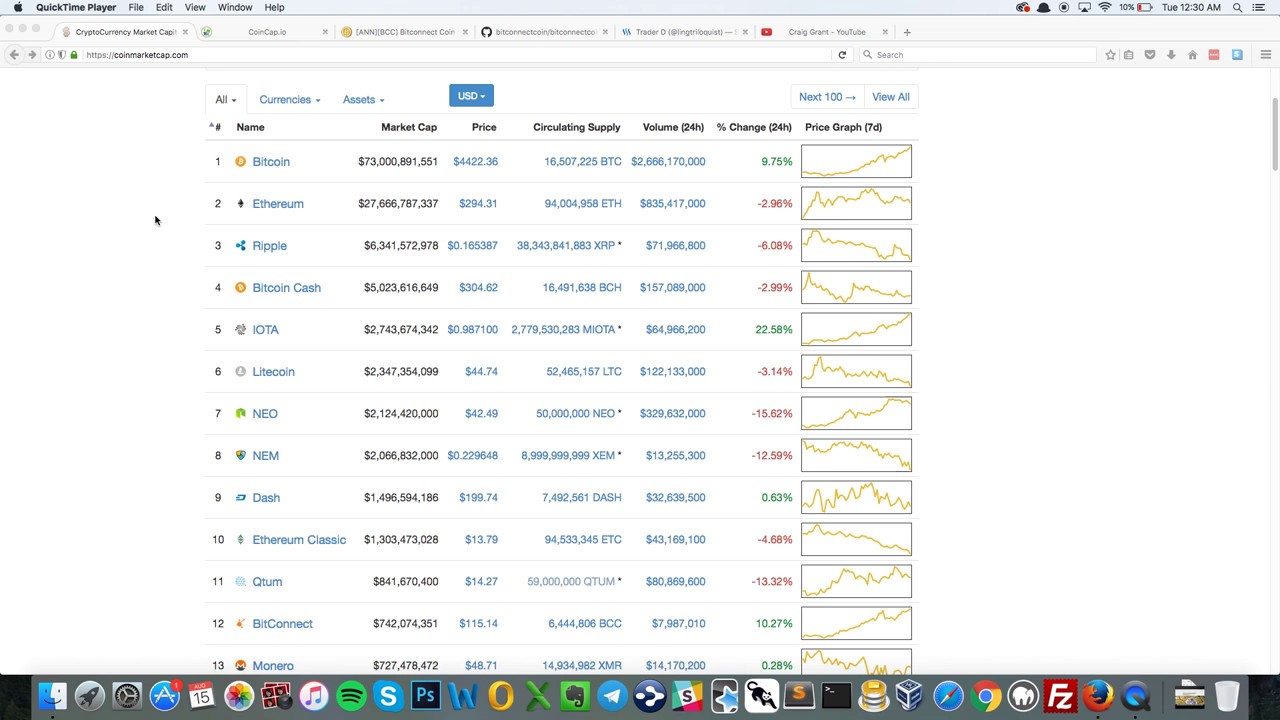Click the Ethereum price $294.31
1280x720 pixels.
478,203
